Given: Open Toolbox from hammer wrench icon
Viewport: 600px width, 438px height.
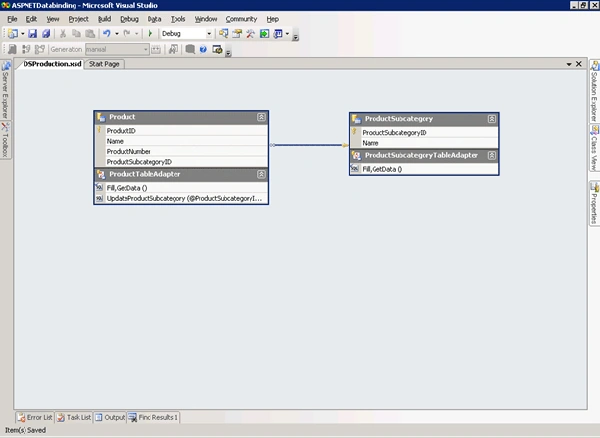Looking at the screenshot, I should coord(250,34).
